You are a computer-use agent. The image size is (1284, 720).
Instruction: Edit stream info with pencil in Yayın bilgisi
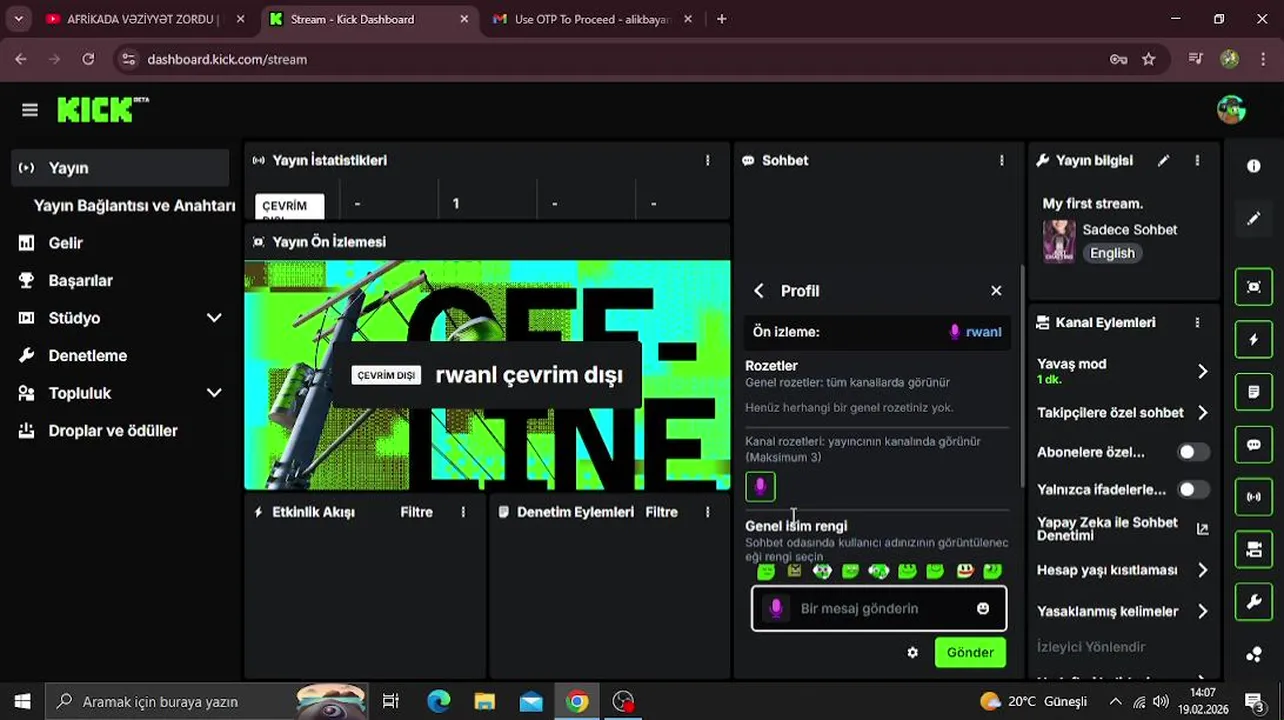(1163, 160)
